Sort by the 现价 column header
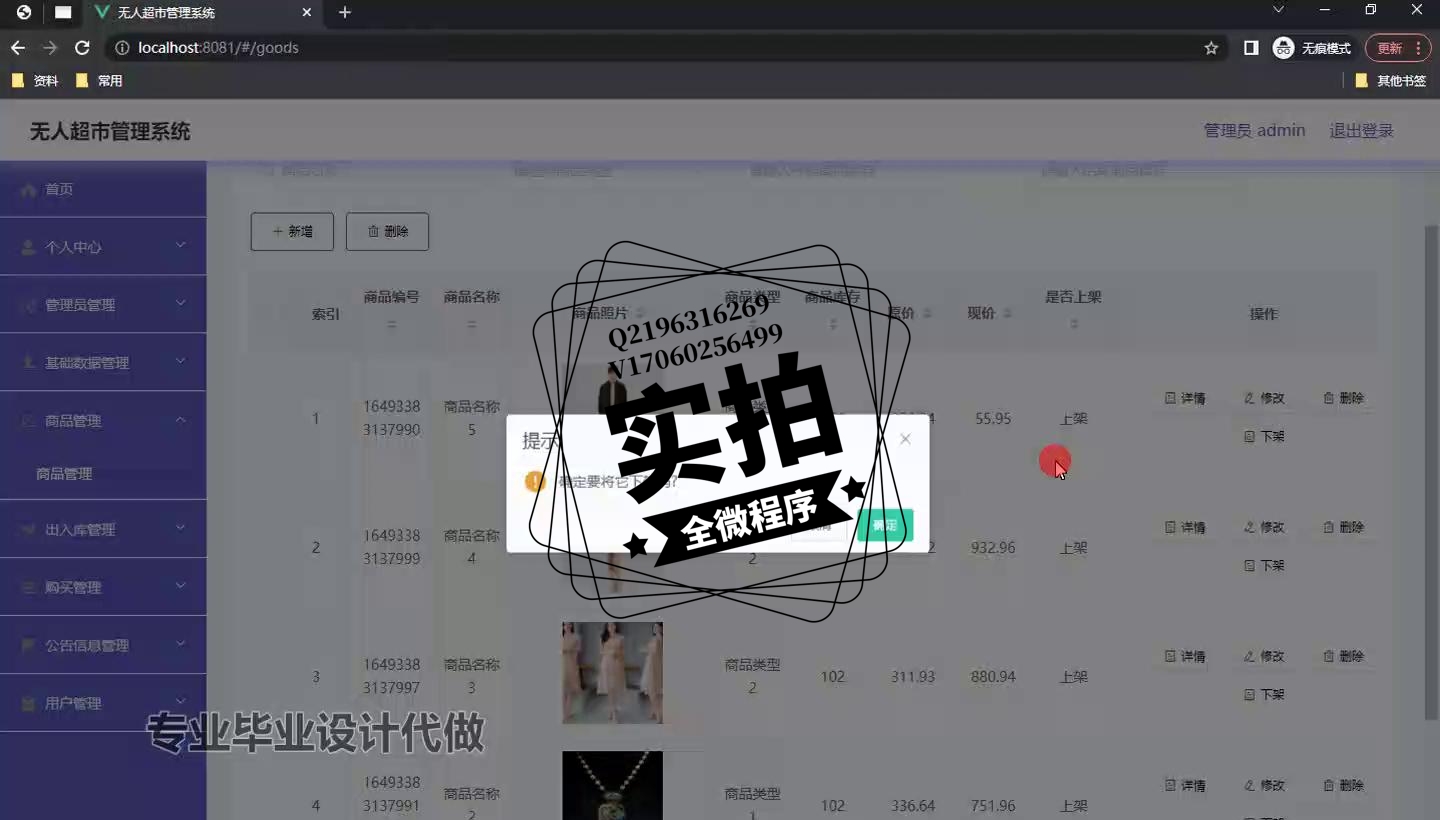 pyautogui.click(x=989, y=313)
